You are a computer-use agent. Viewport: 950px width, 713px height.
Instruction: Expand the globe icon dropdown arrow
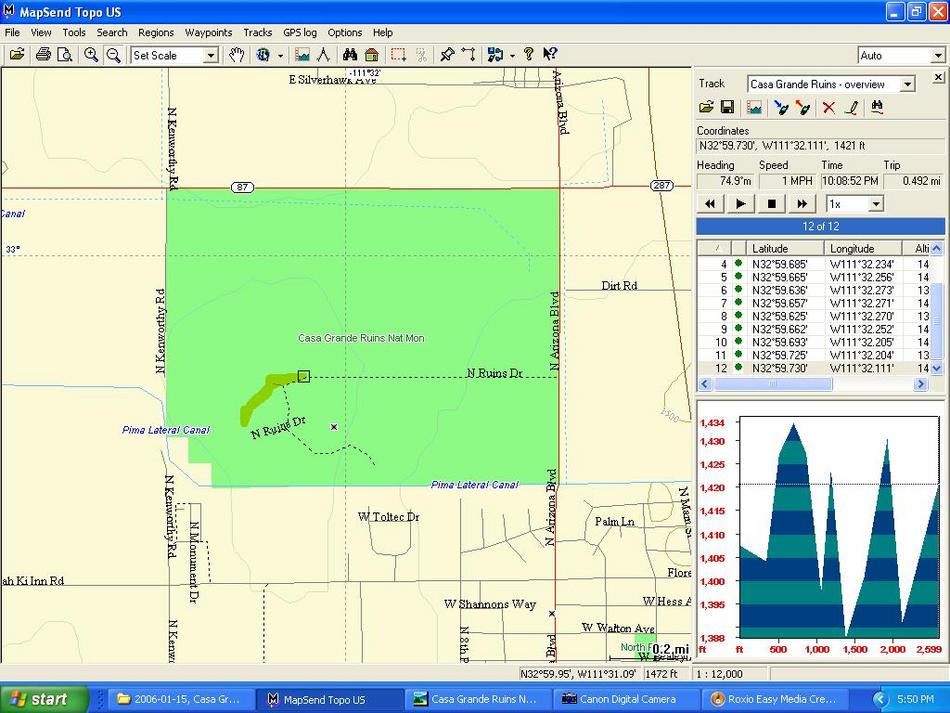[x=280, y=55]
